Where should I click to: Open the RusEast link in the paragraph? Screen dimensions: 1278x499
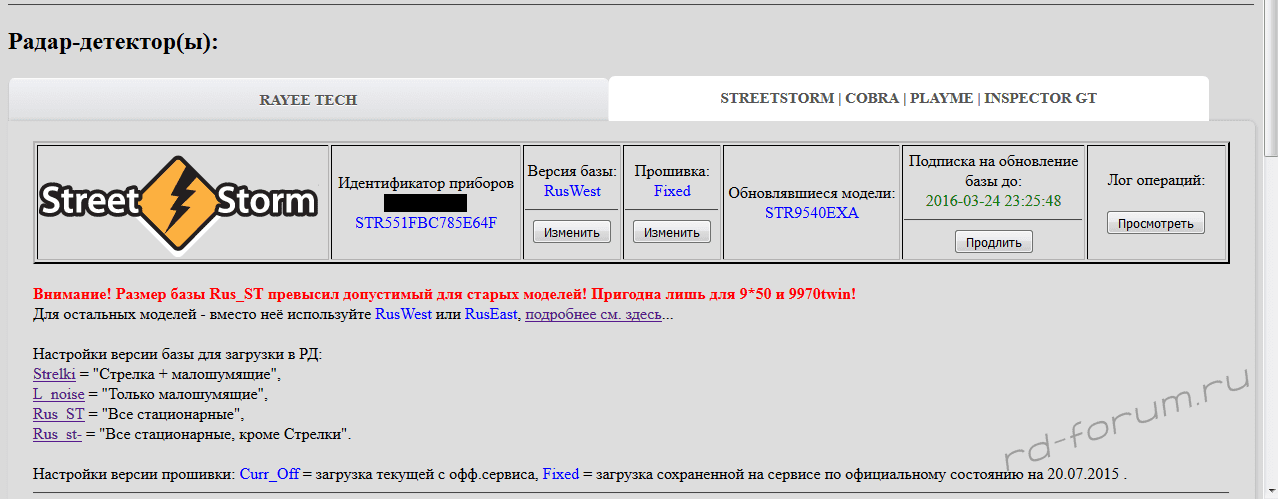(490, 314)
